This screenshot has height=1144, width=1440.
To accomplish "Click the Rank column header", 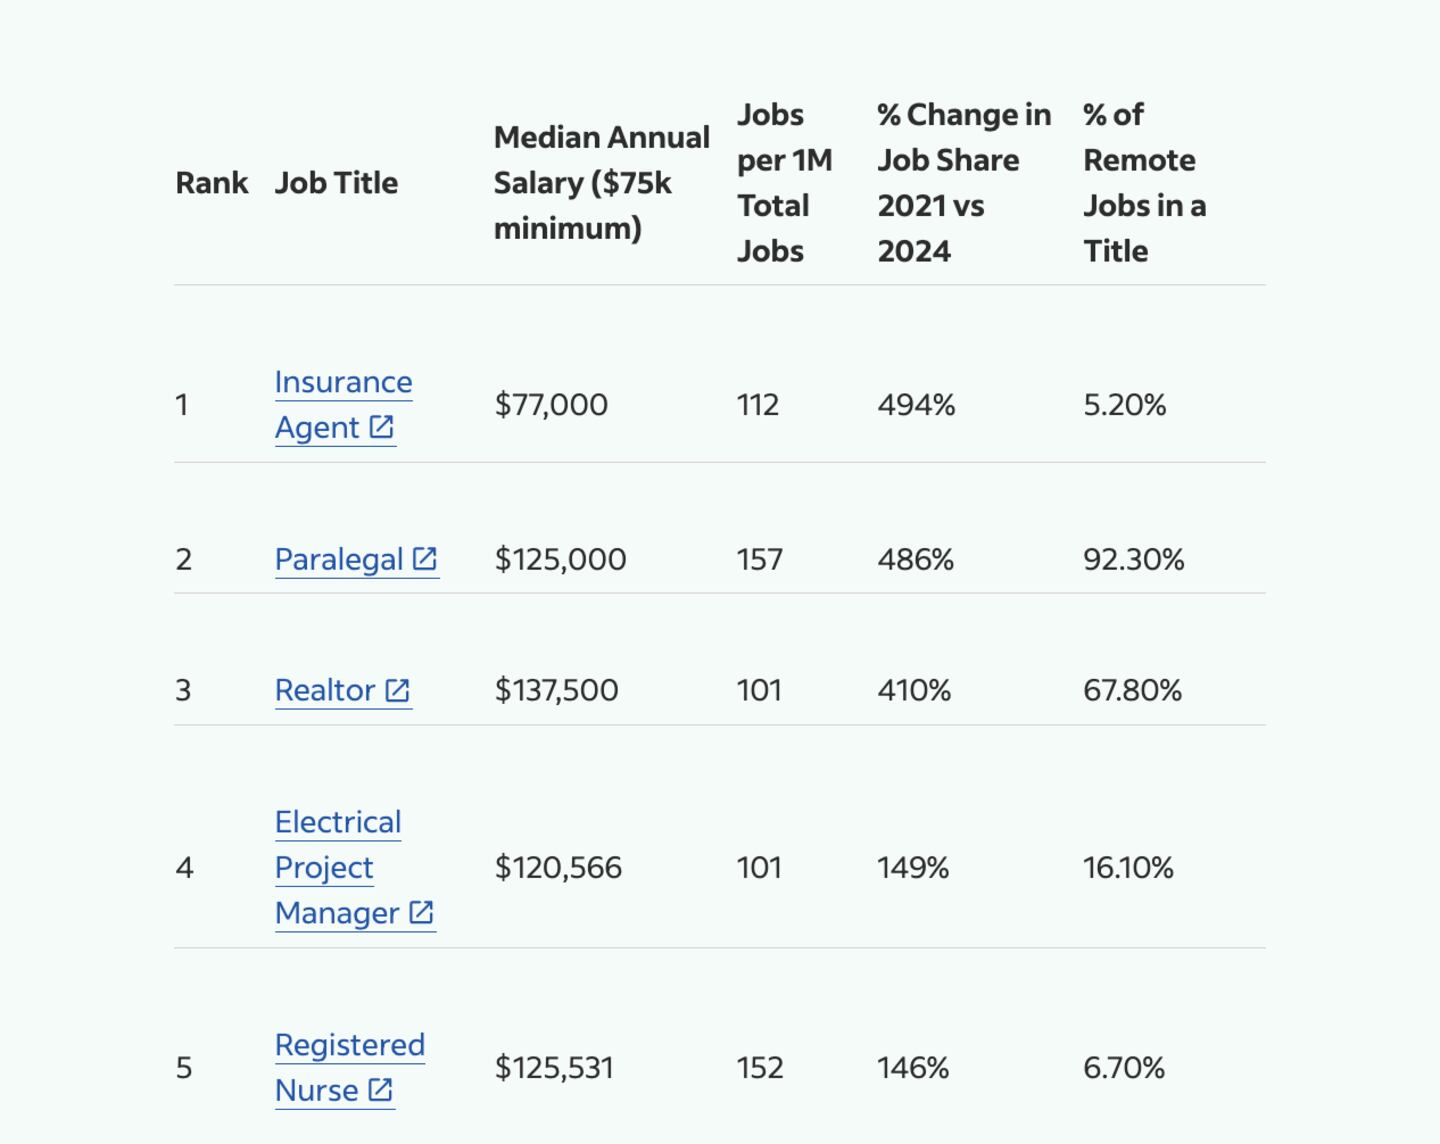I will [x=211, y=183].
